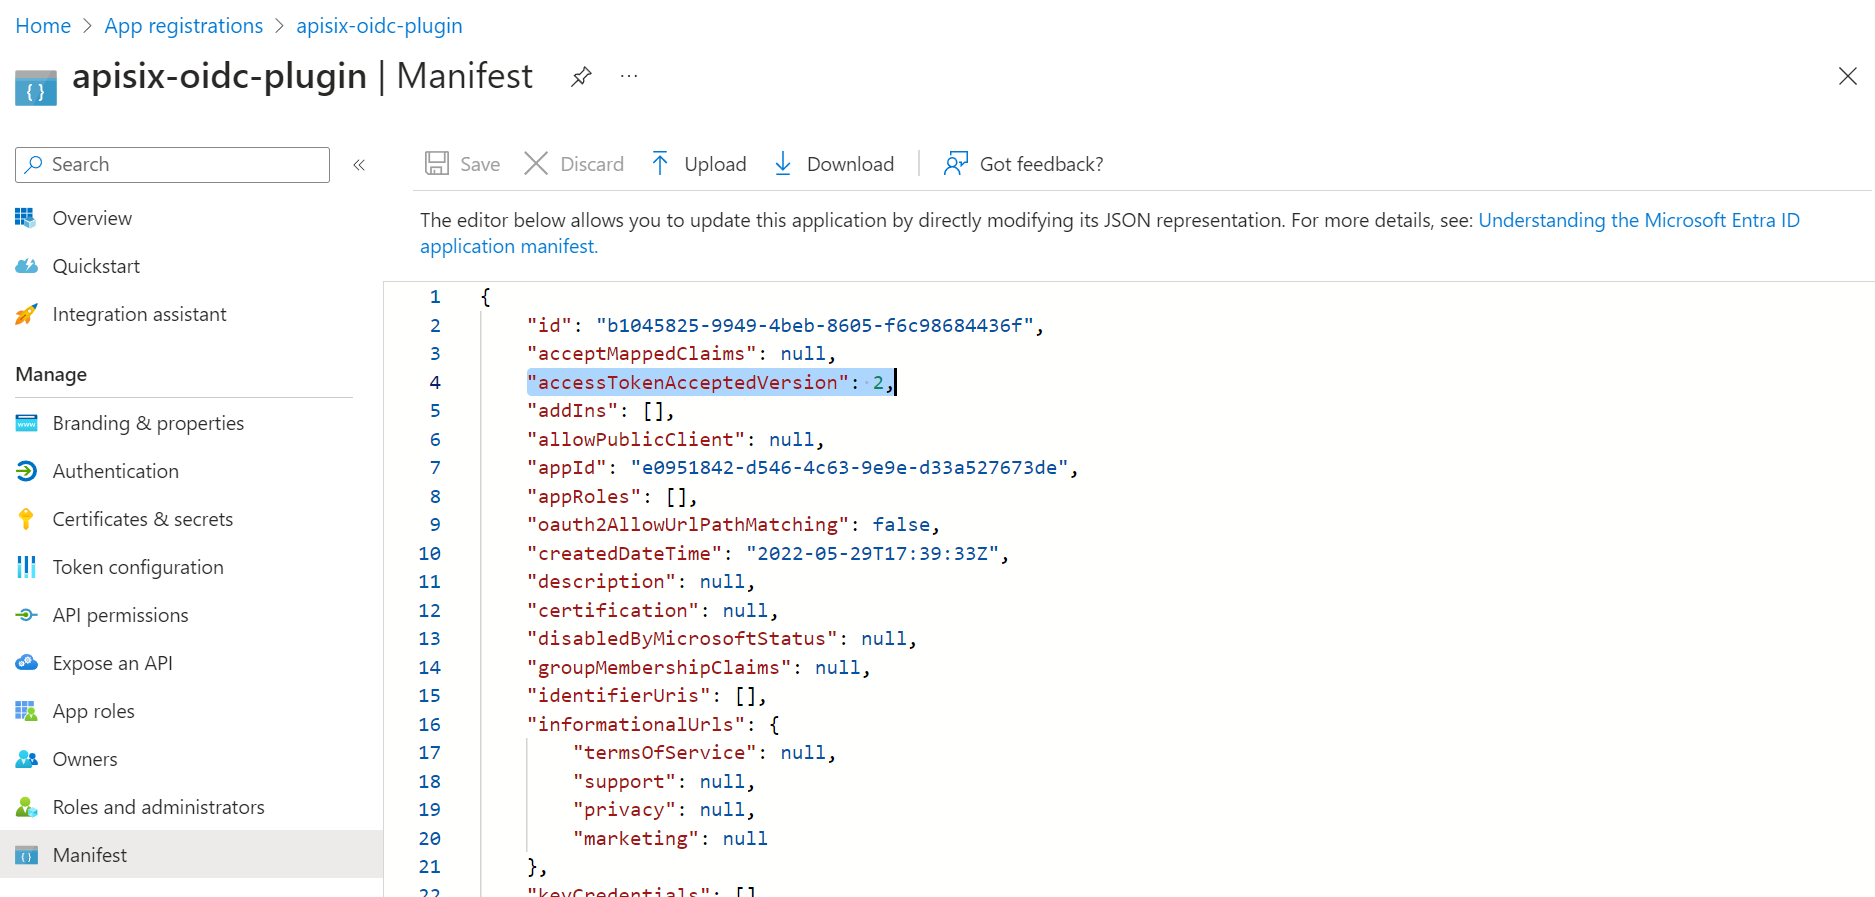Click apisix-oidc-plugin breadcrumb link
Screen dimensions: 1875x897
tap(379, 26)
